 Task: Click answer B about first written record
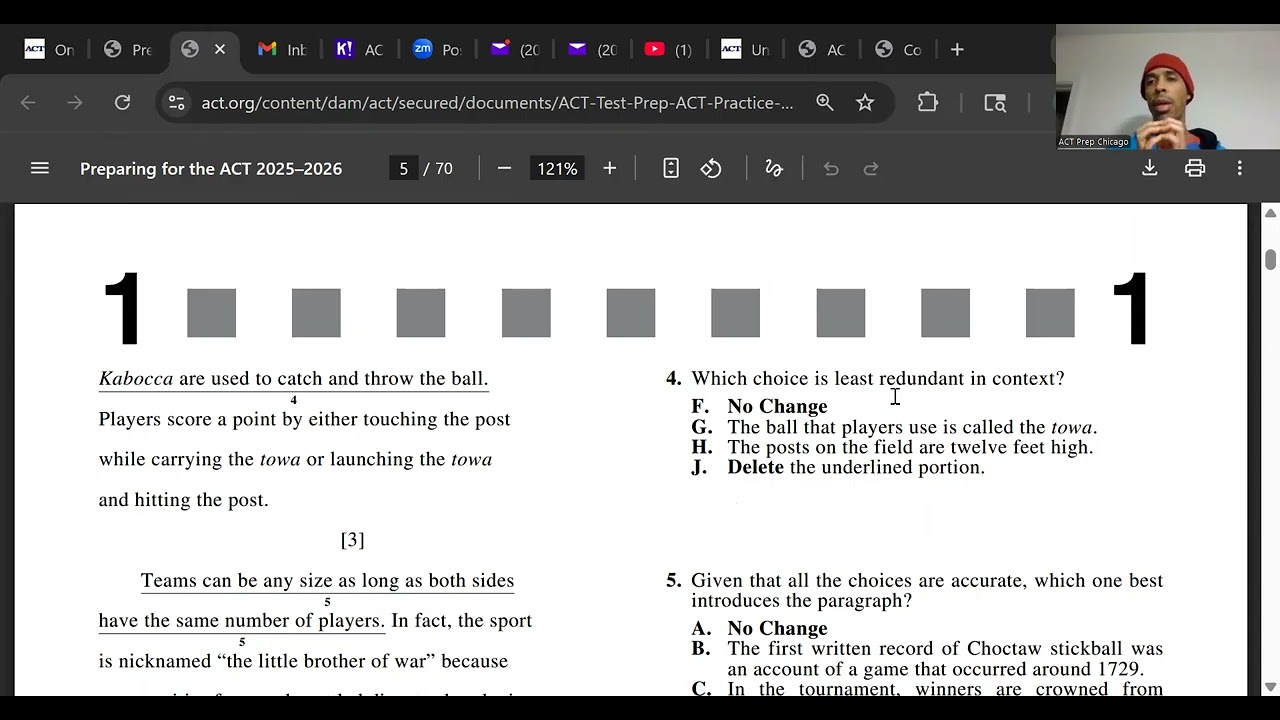927,659
